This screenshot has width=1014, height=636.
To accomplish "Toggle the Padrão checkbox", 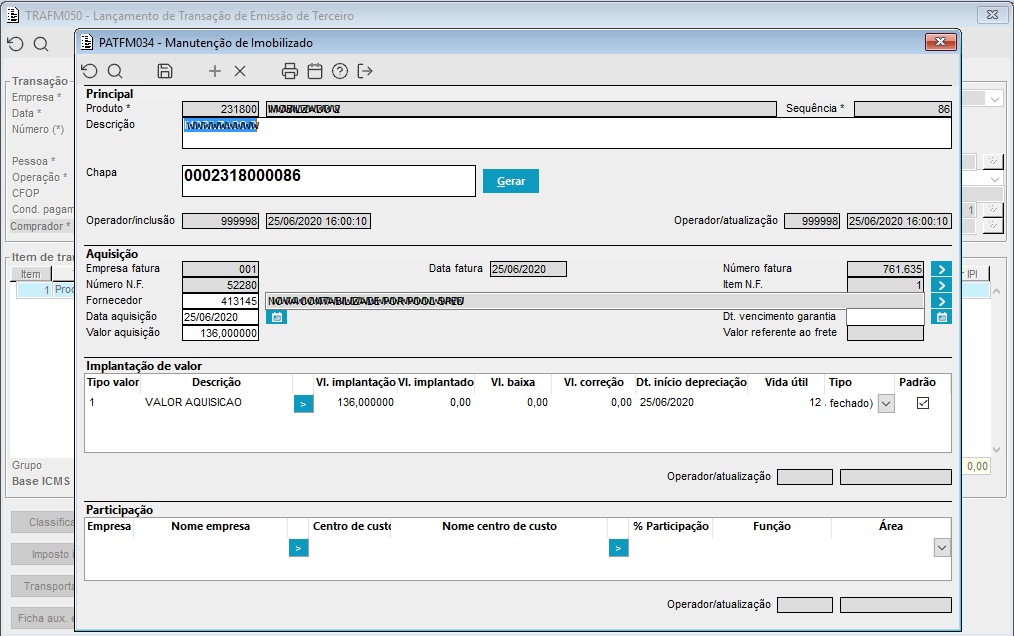I will 923,403.
